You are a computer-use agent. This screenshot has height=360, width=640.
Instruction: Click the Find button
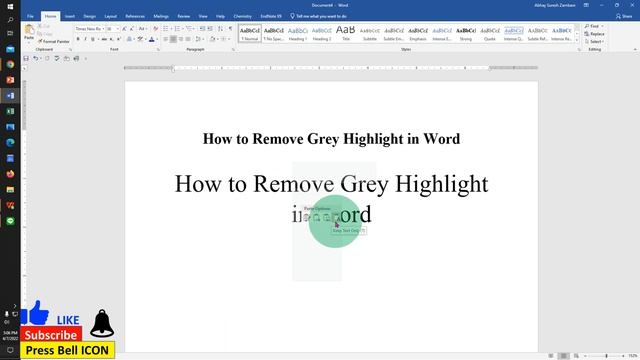[x=593, y=26]
